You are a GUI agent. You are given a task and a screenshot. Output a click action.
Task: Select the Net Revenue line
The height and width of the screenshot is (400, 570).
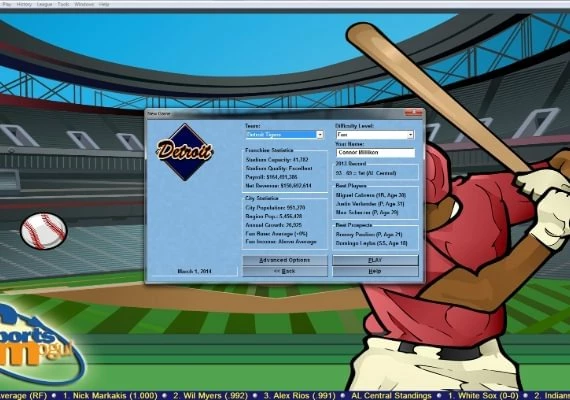pyautogui.click(x=278, y=185)
